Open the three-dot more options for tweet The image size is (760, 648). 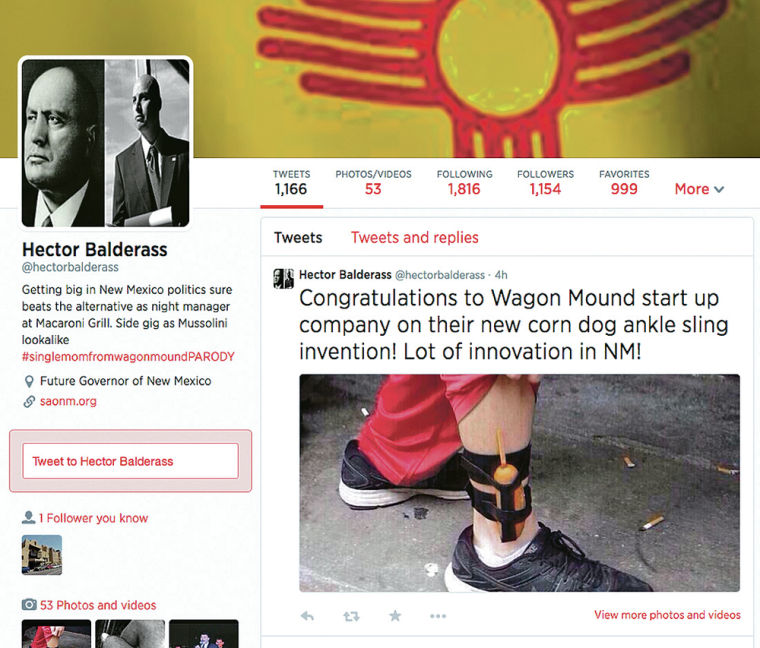(x=438, y=616)
